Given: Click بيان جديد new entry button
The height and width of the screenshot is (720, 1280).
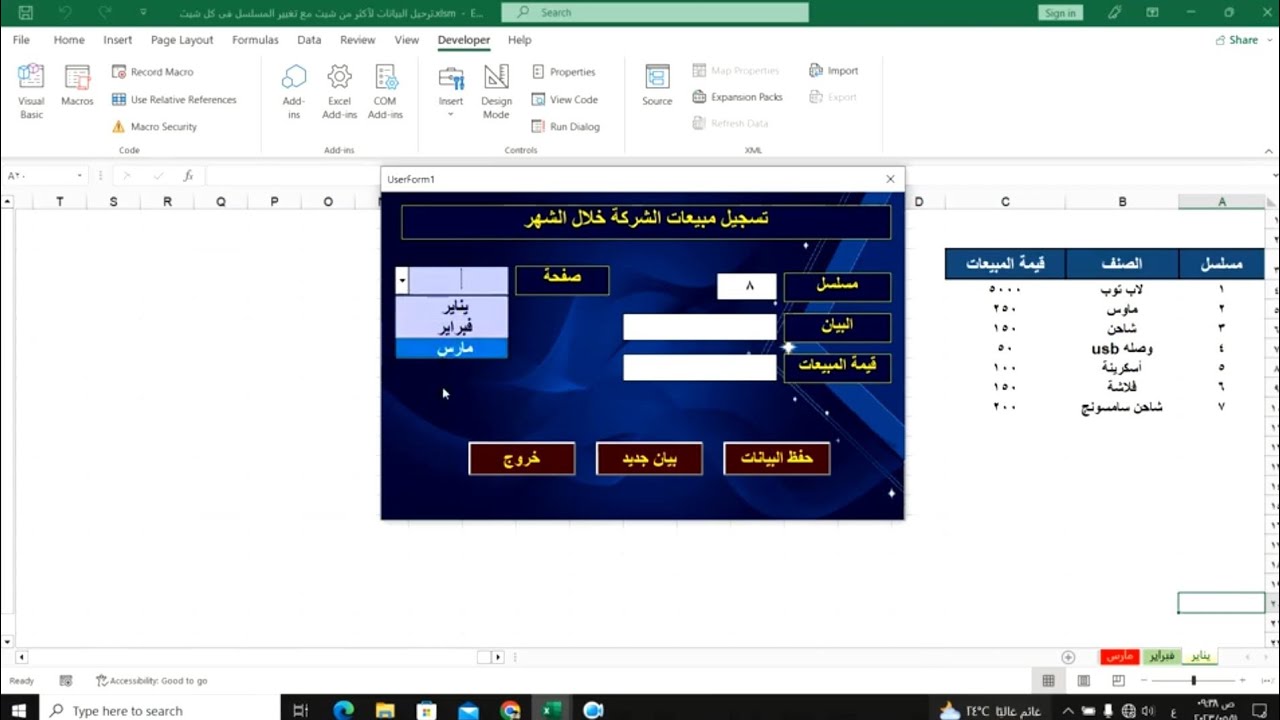Looking at the screenshot, I should coord(649,458).
